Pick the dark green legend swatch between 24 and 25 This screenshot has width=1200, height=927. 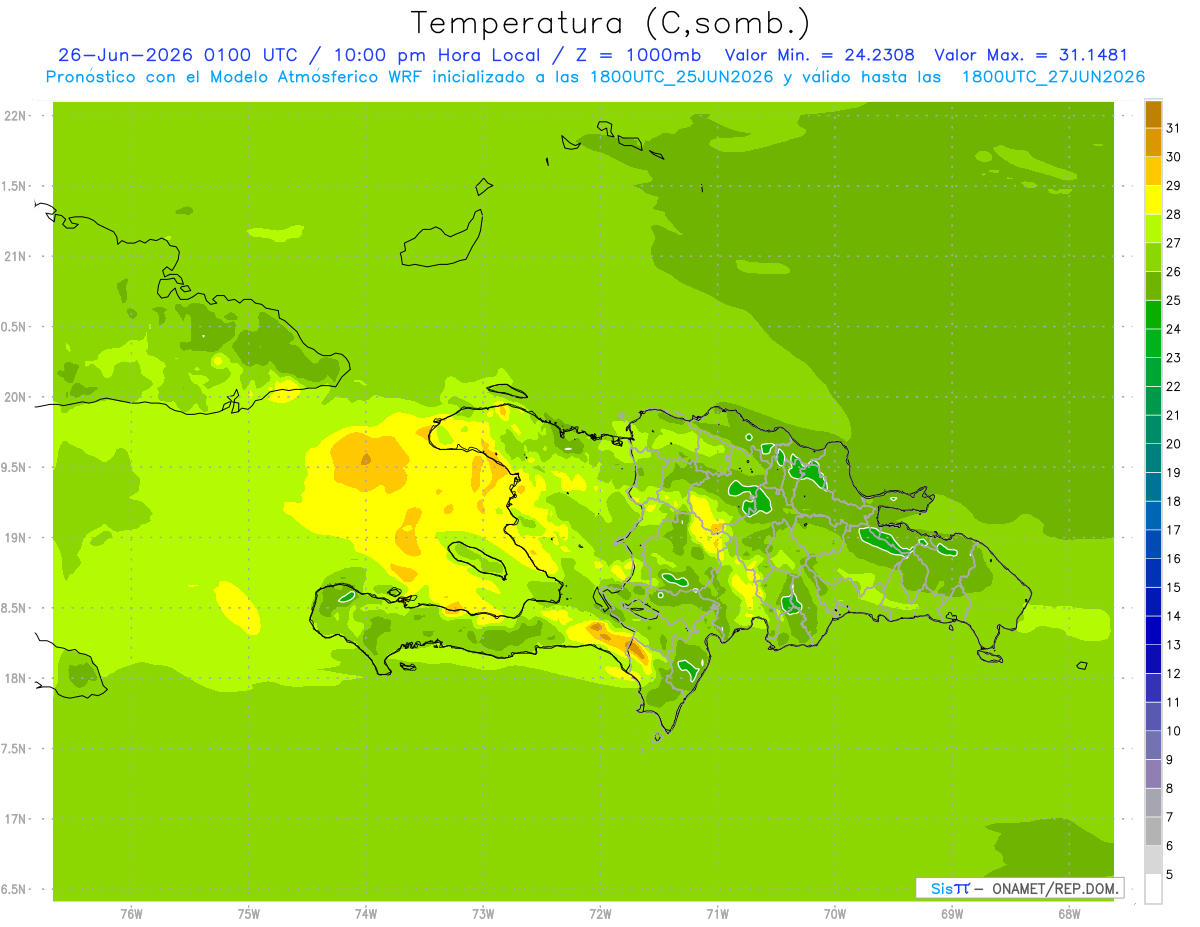pos(1153,315)
